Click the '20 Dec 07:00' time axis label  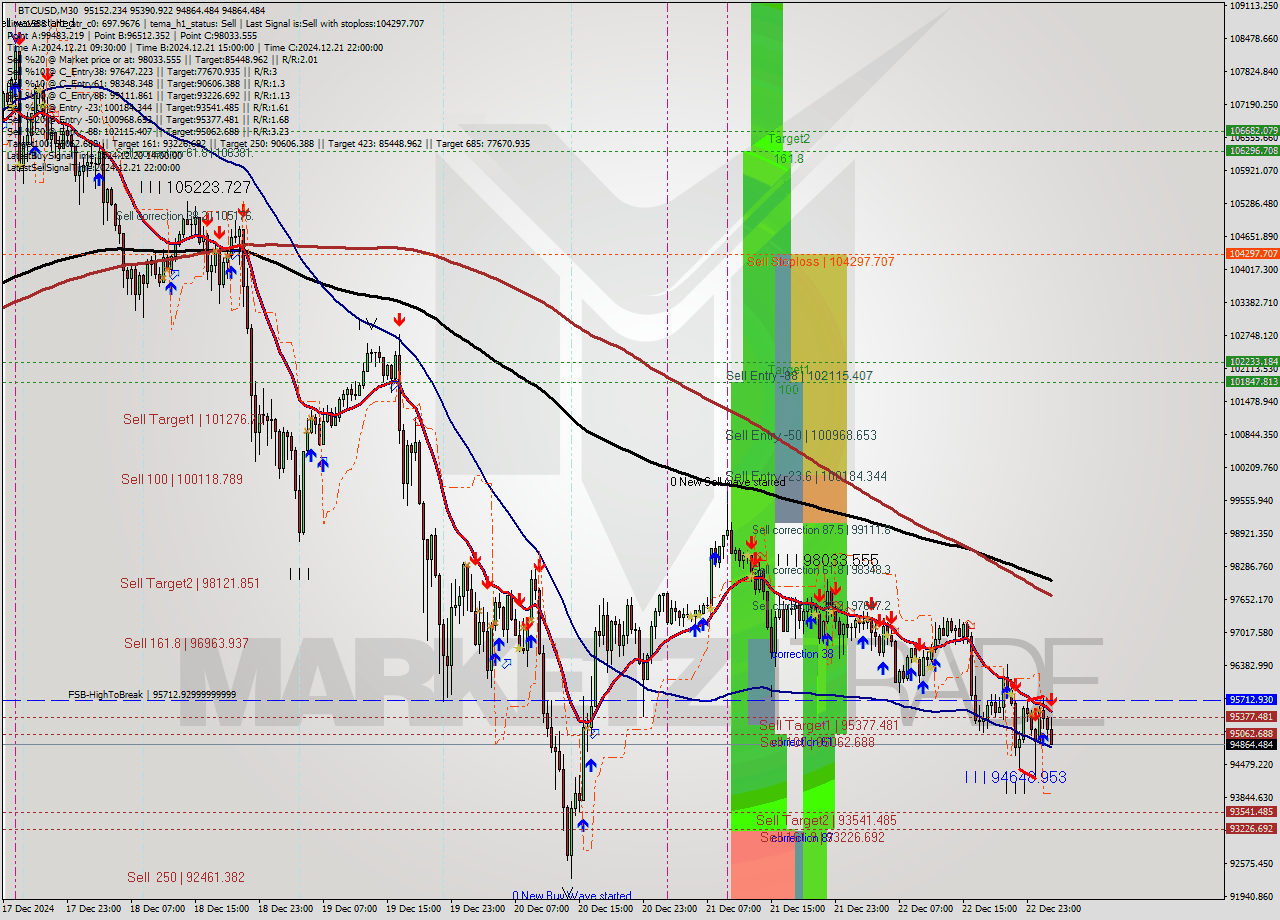tap(543, 909)
